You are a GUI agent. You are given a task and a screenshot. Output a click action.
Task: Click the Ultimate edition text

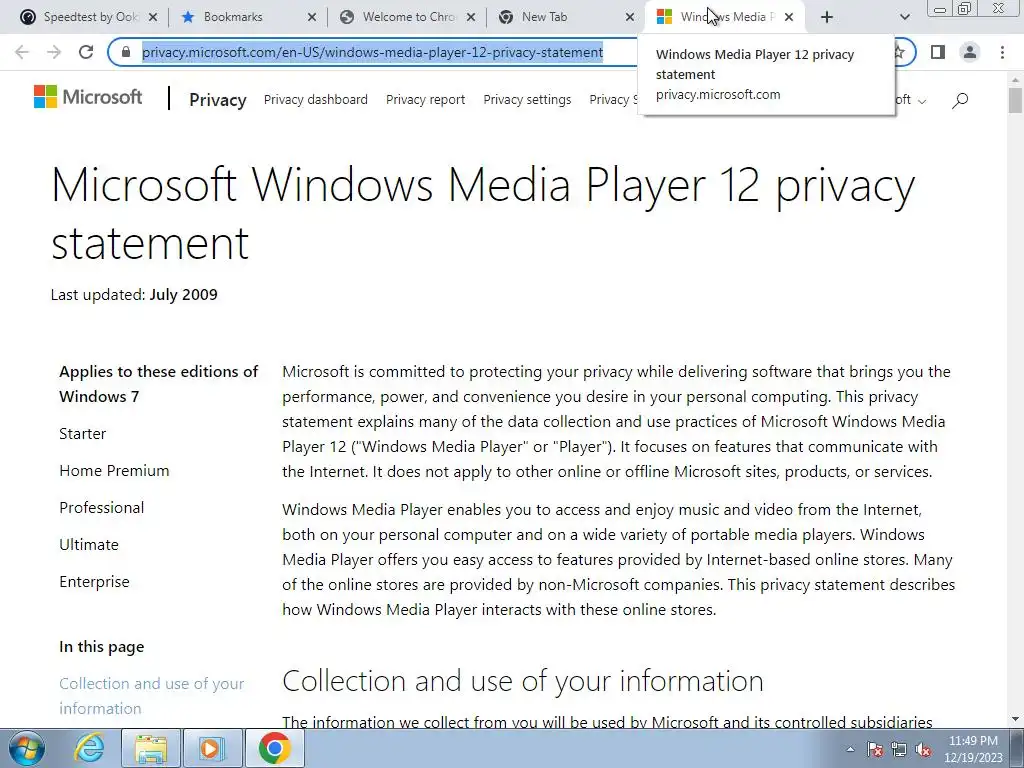89,545
